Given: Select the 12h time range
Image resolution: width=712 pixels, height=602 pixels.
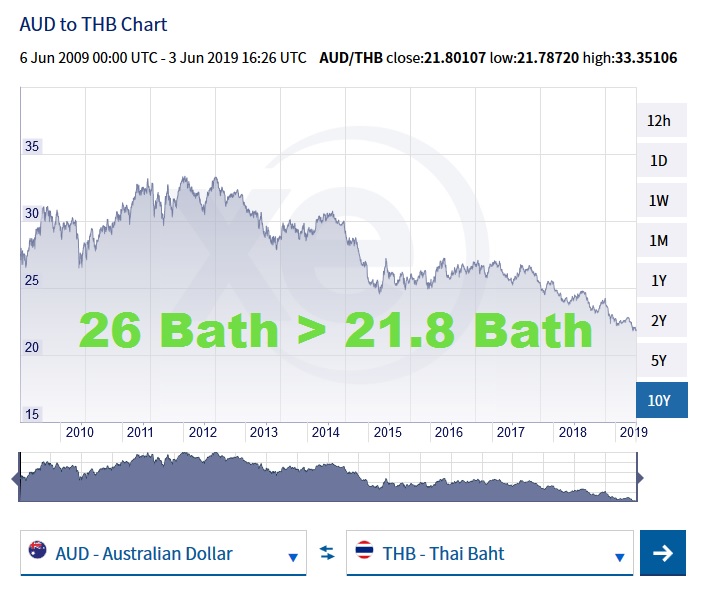Looking at the screenshot, I should [658, 121].
